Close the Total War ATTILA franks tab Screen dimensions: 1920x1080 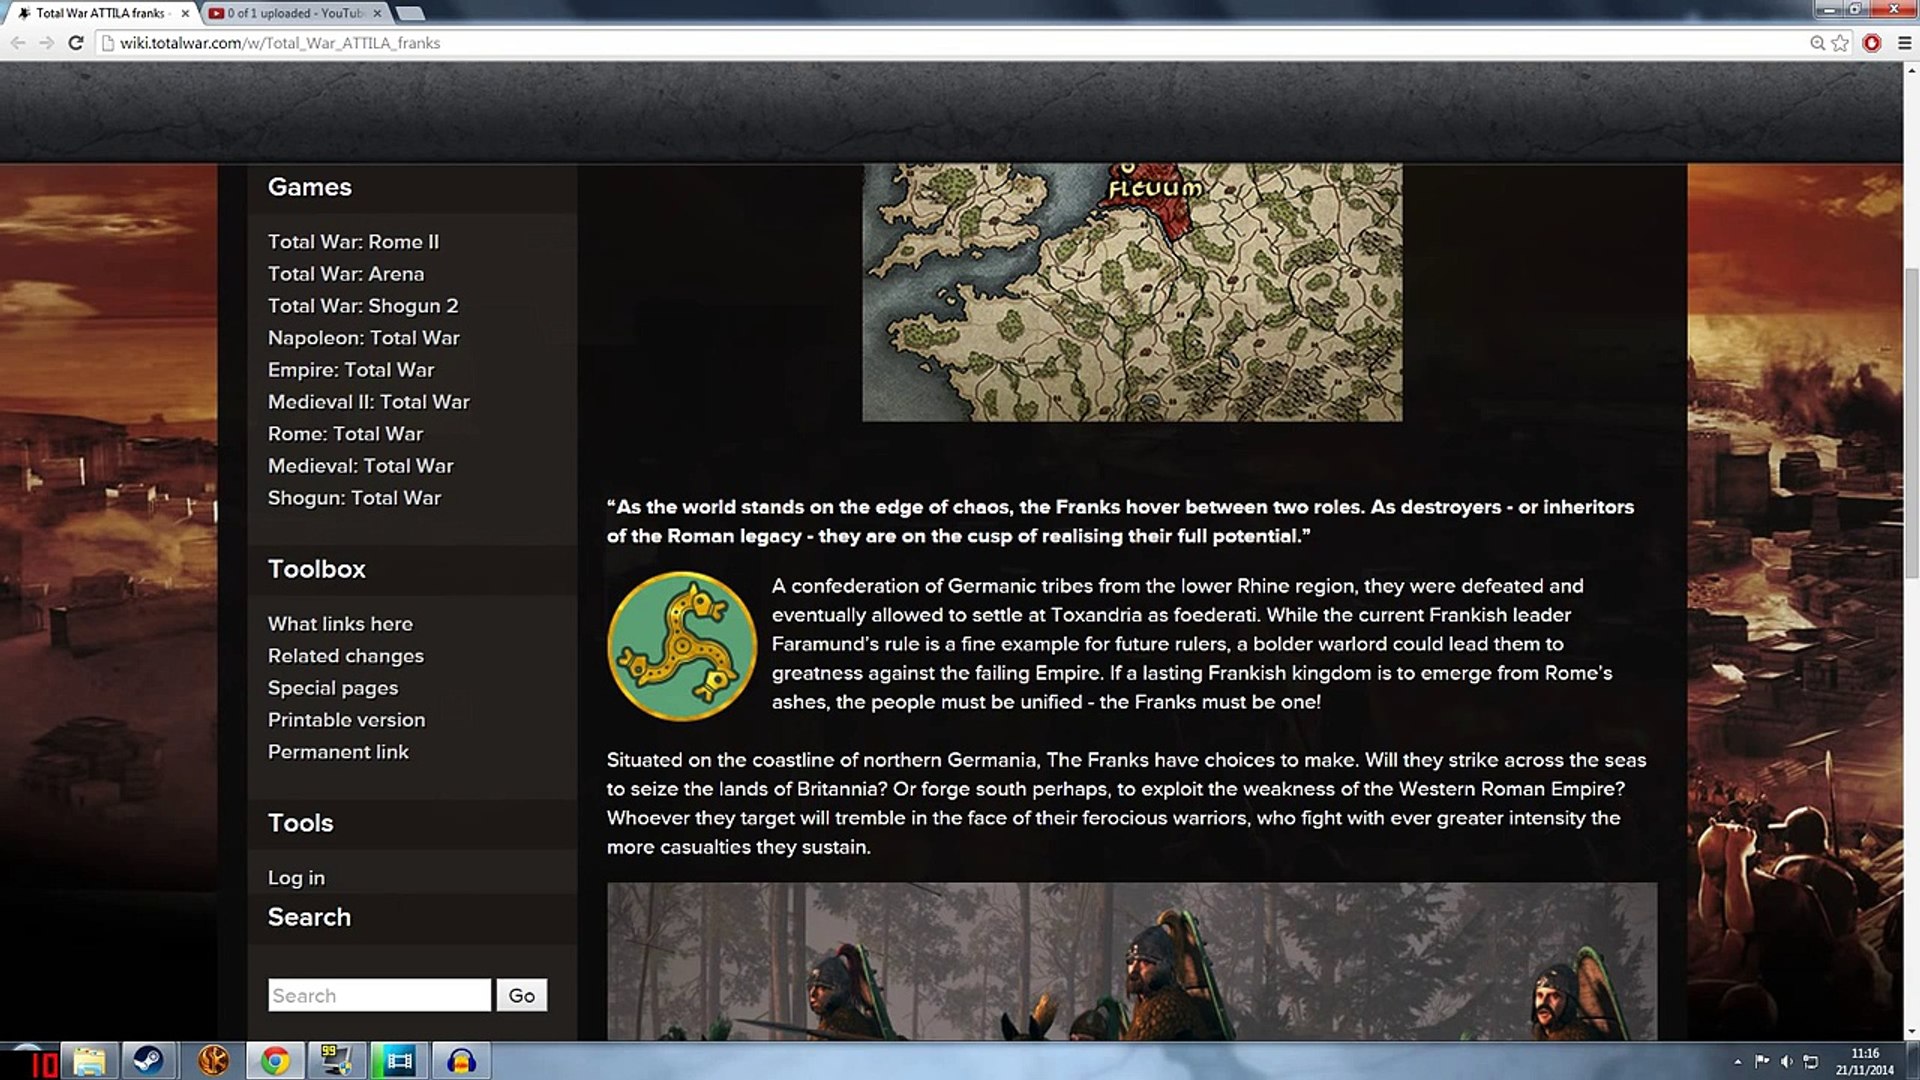(185, 13)
